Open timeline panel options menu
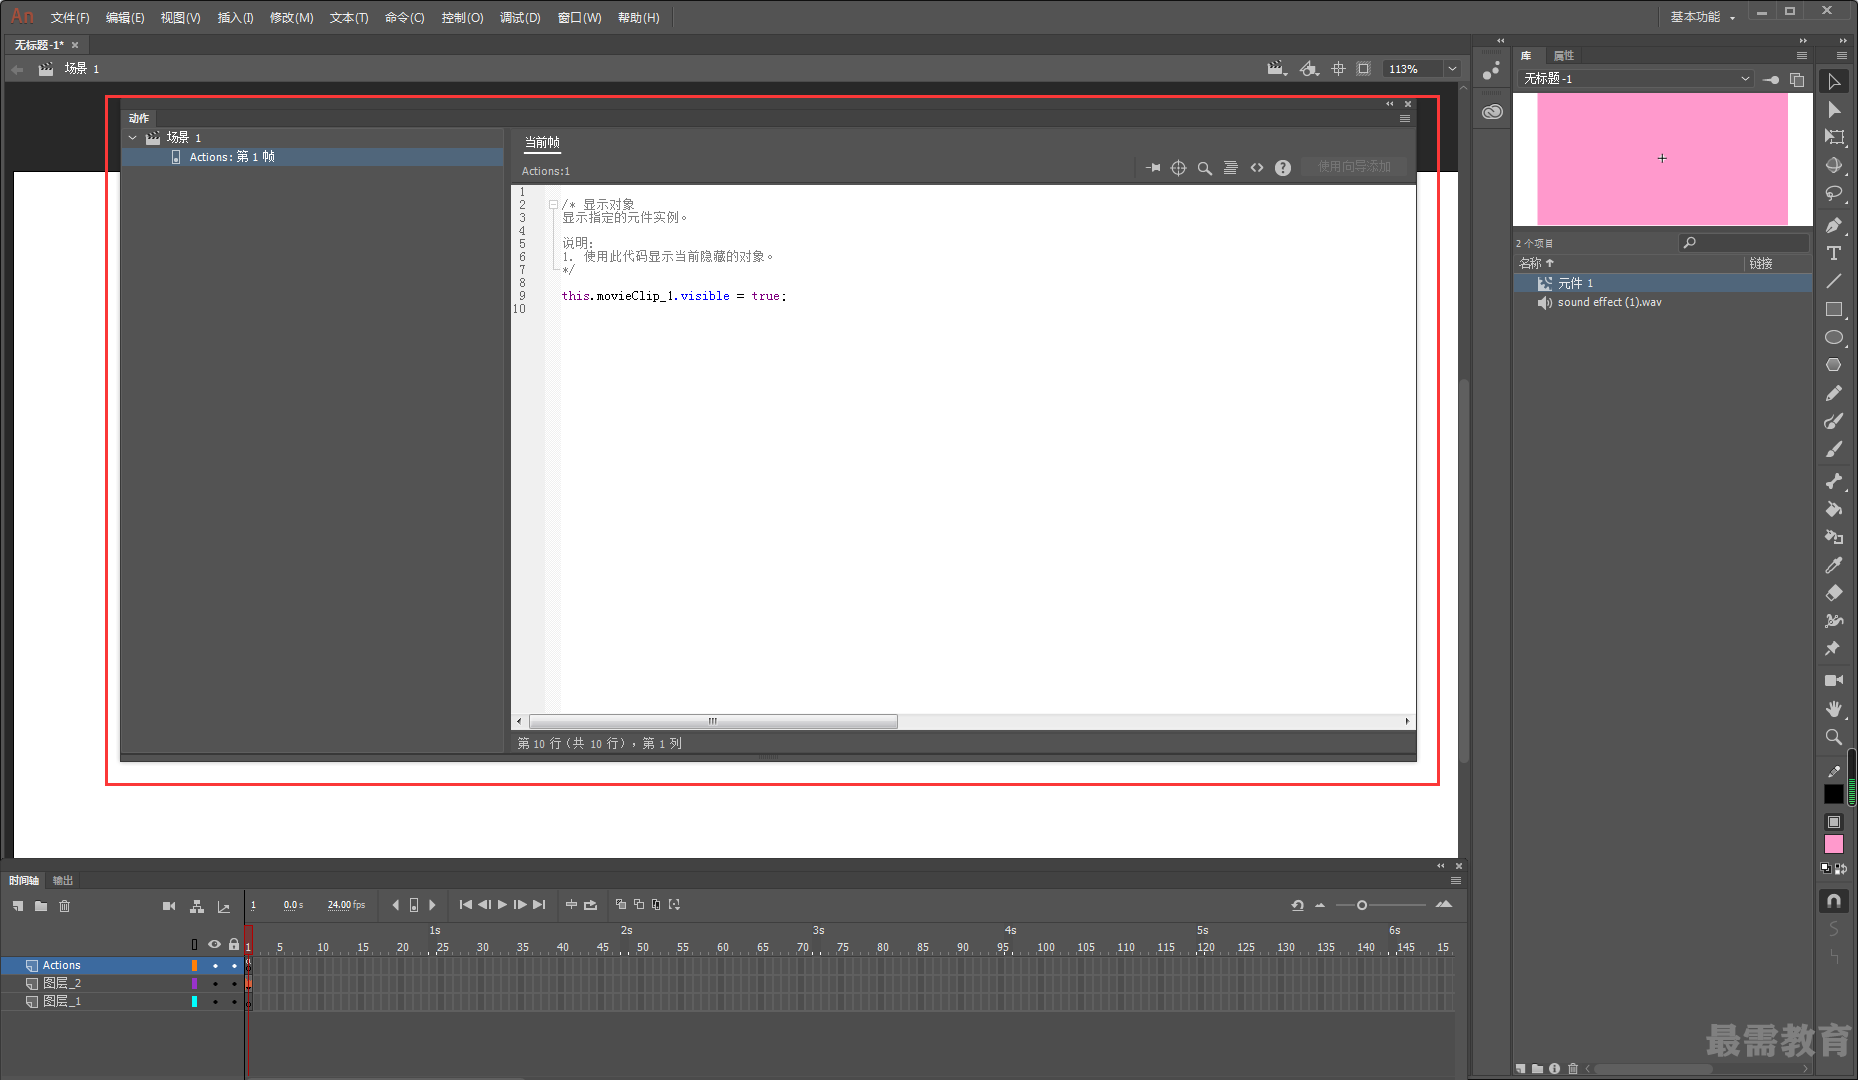 pyautogui.click(x=1456, y=881)
